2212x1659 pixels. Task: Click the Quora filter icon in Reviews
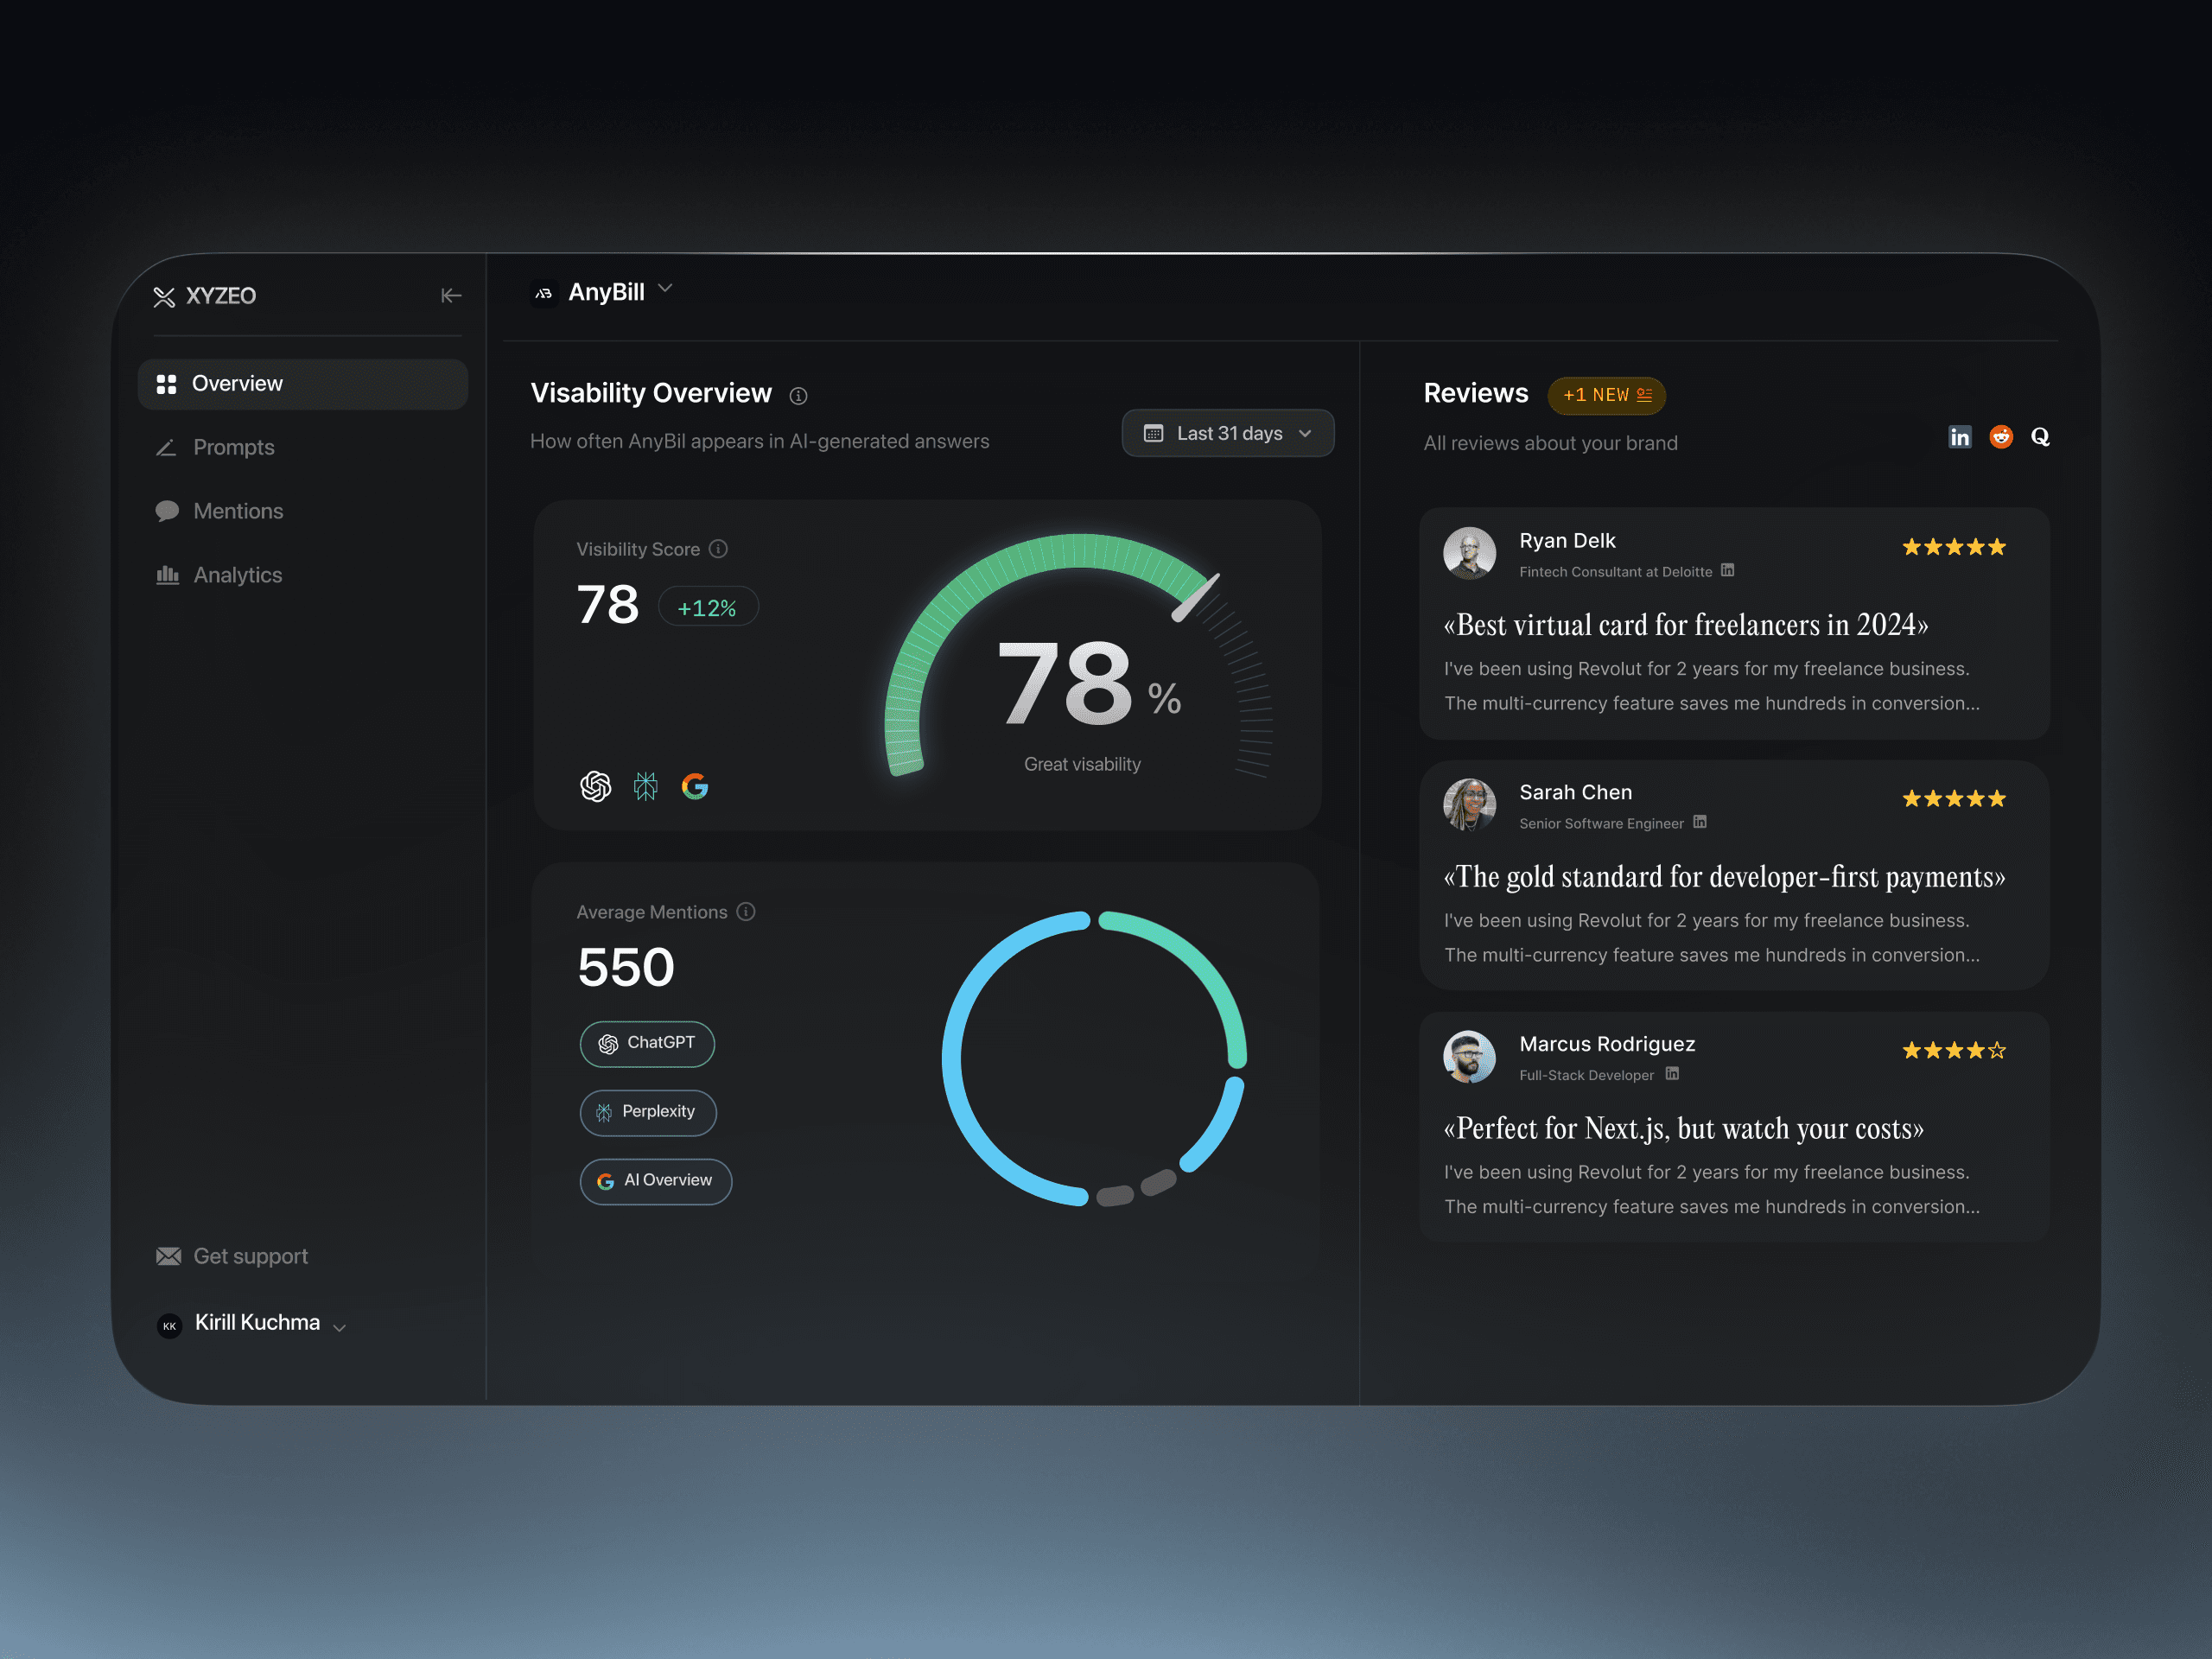tap(2040, 437)
